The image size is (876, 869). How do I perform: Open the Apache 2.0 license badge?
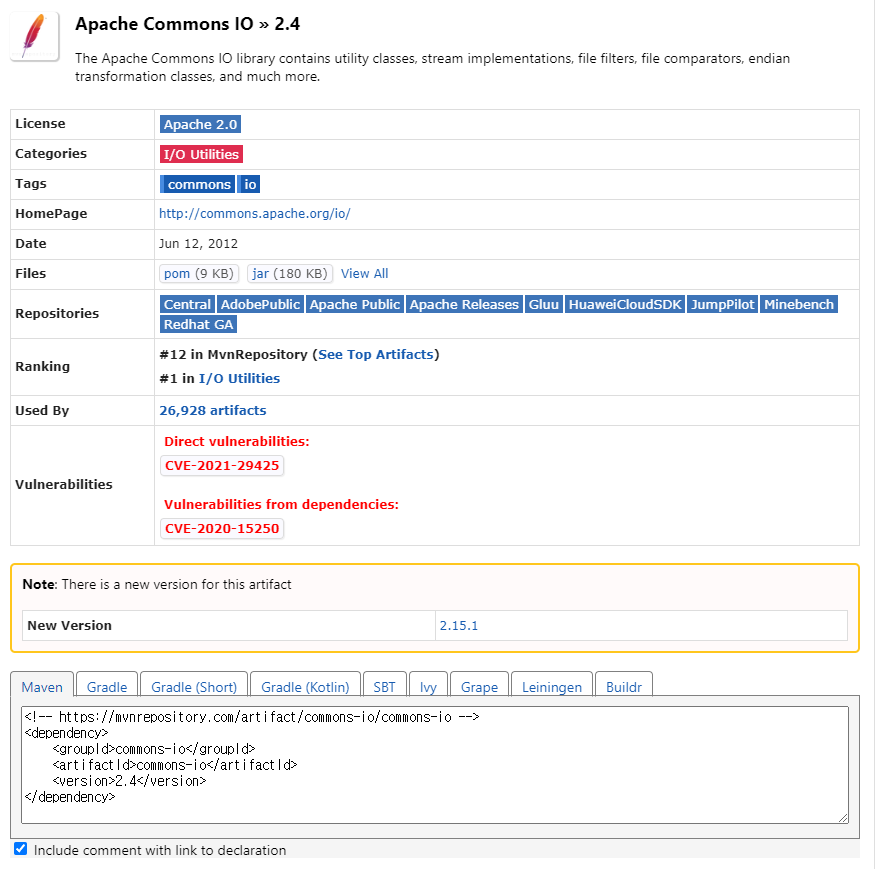tap(200, 124)
